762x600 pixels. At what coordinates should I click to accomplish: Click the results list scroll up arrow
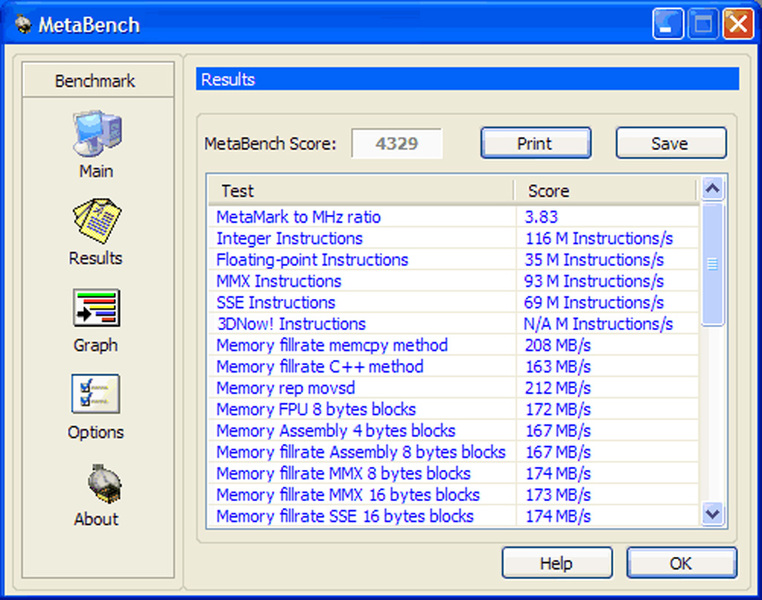[712, 189]
